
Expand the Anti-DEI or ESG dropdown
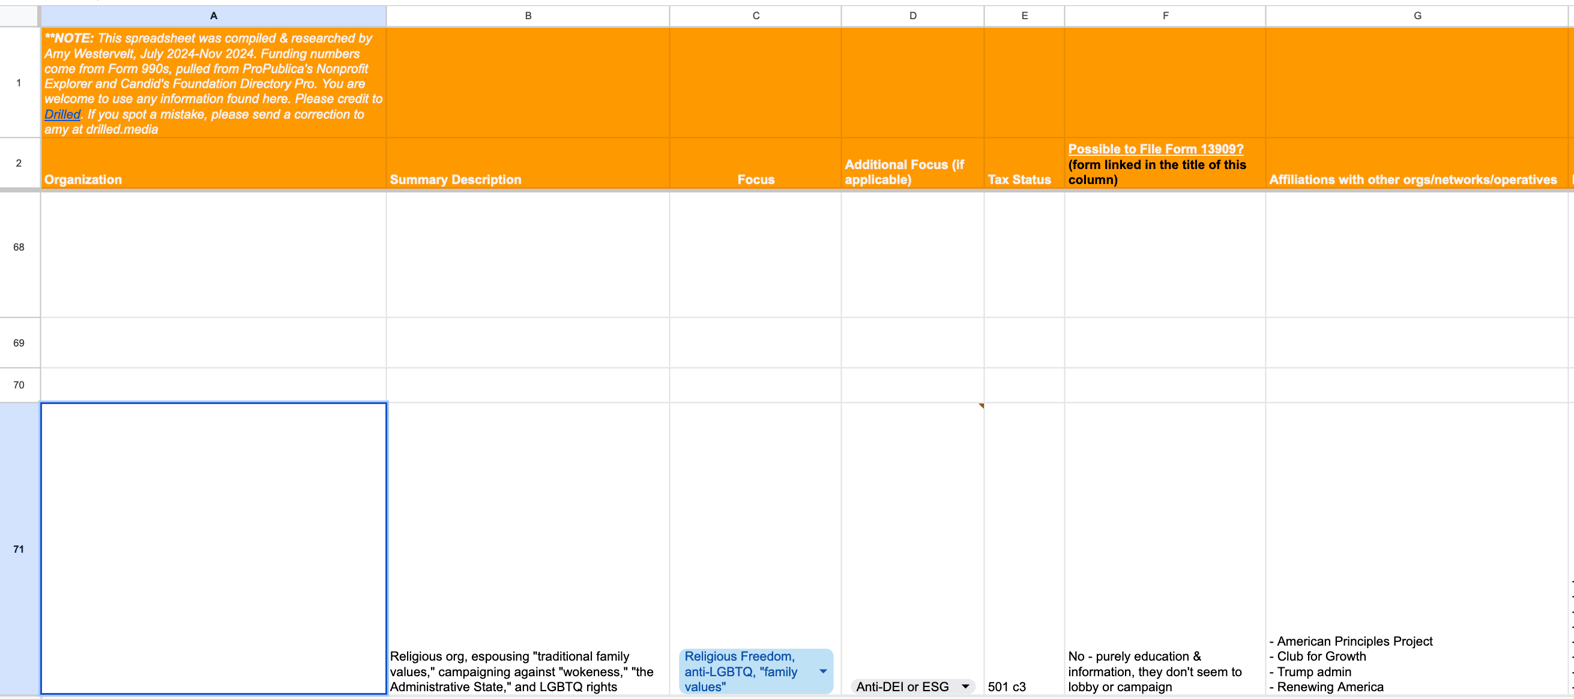965,687
